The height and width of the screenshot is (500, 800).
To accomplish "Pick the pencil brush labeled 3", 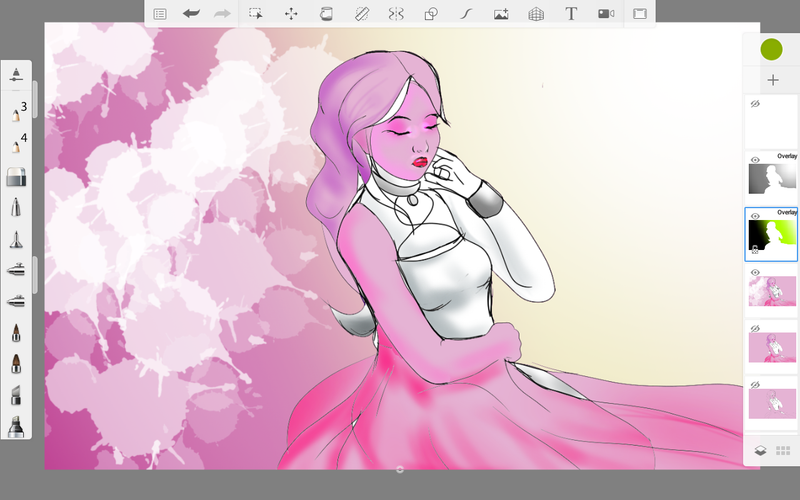I will click(17, 112).
